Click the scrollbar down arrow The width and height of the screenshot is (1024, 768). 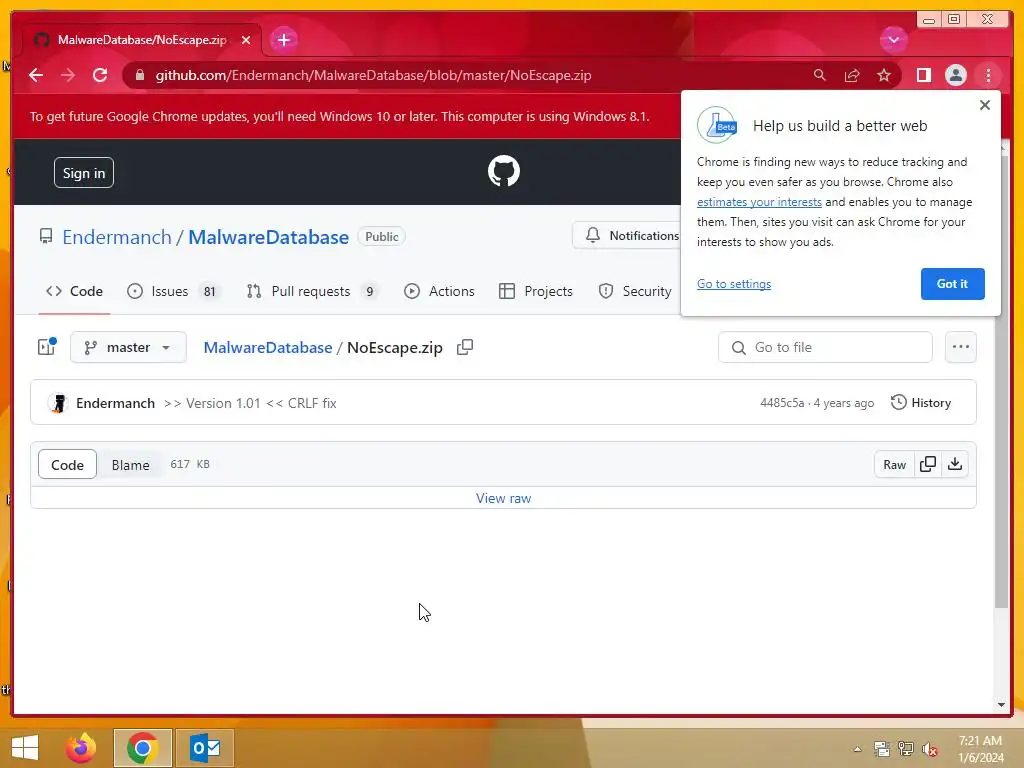pos(1001,705)
